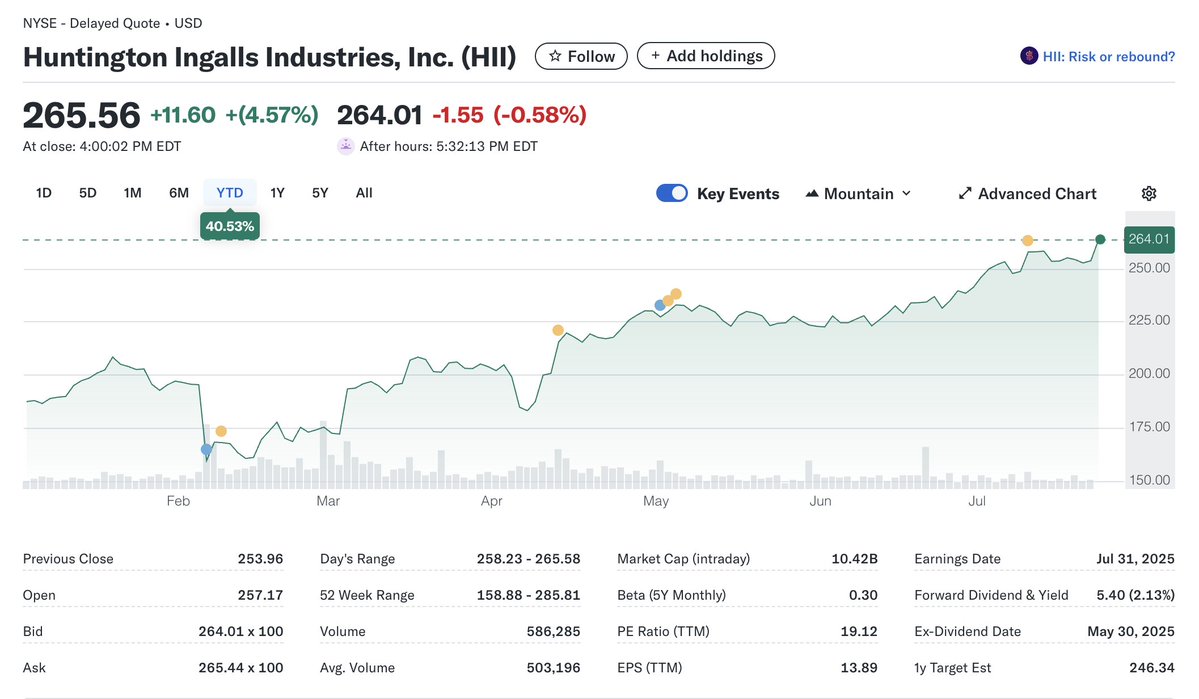1199x699 pixels.
Task: Click the Apr label on chart axis
Action: pyautogui.click(x=491, y=501)
